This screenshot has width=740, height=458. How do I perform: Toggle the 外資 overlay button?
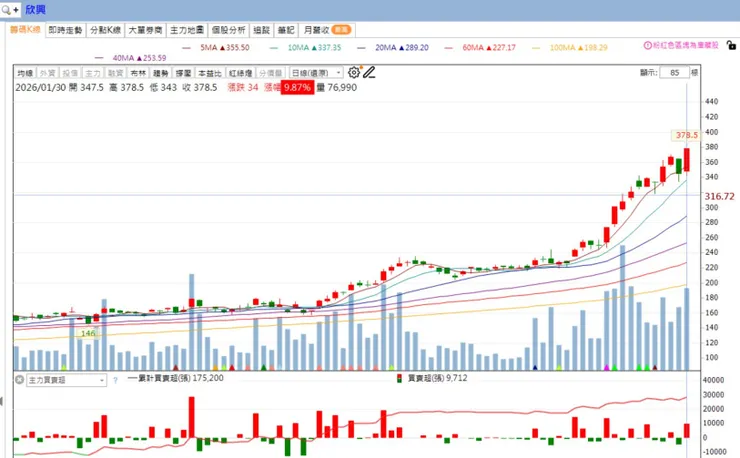pos(48,73)
